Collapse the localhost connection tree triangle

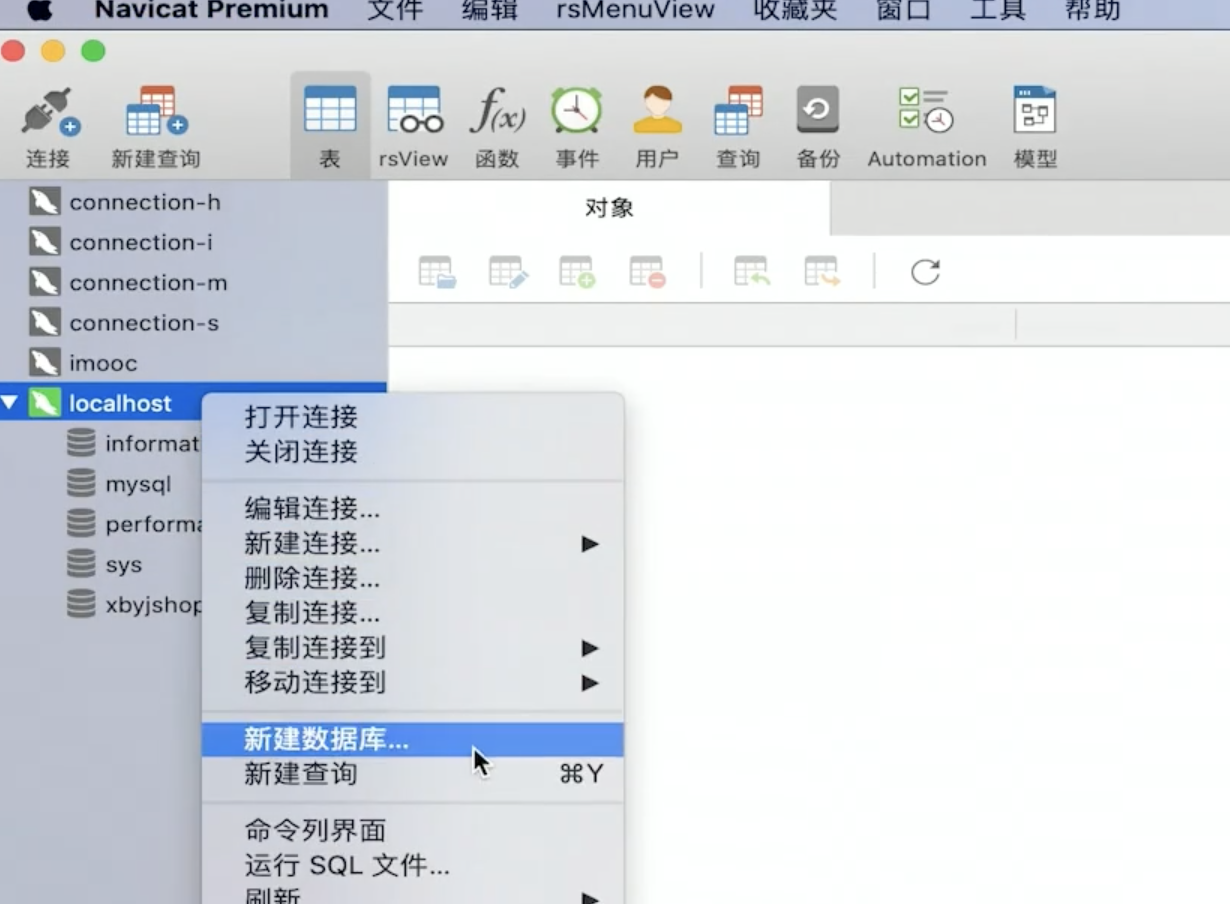10,404
